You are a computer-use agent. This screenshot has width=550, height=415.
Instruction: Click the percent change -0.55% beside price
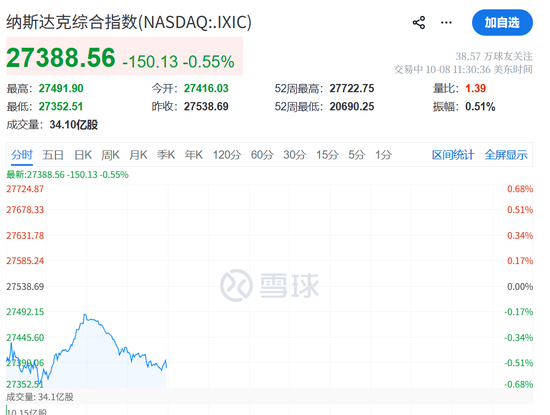click(x=208, y=62)
